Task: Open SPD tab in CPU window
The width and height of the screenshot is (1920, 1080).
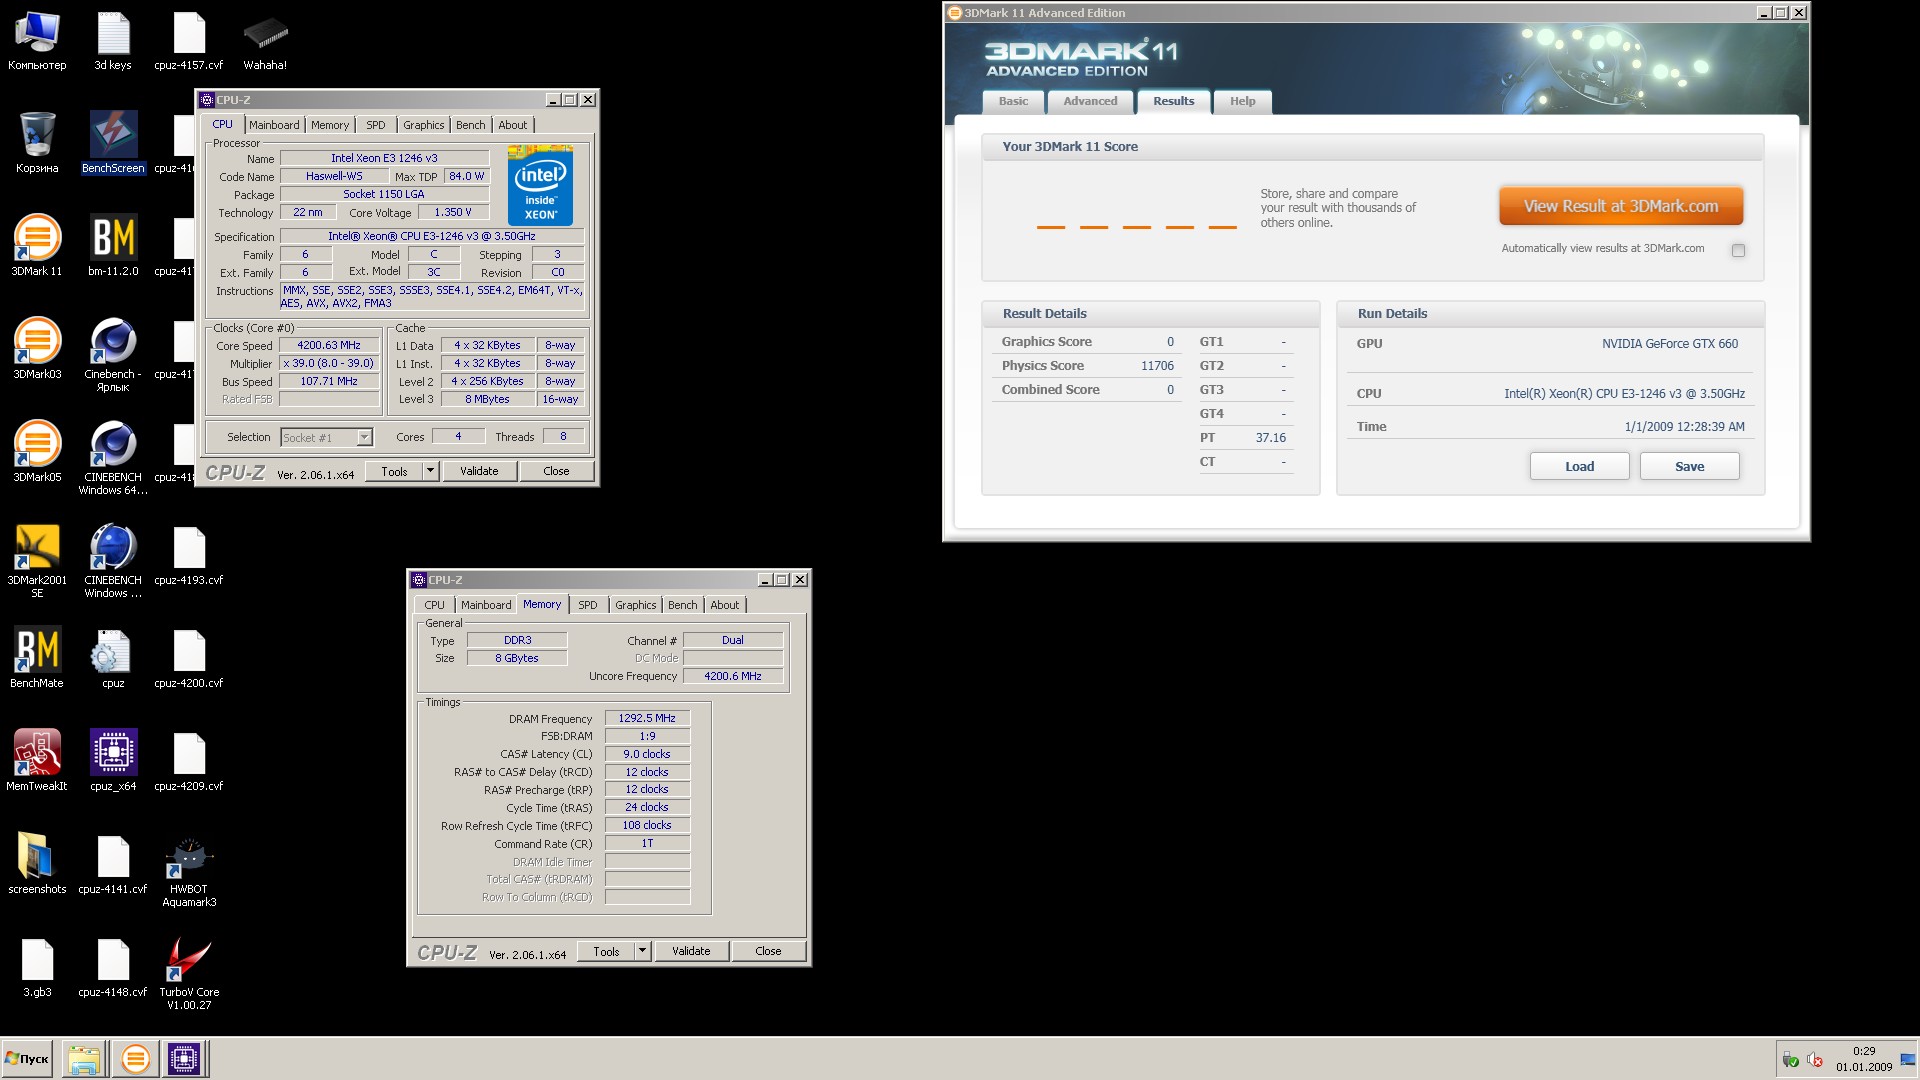Action: tap(375, 125)
